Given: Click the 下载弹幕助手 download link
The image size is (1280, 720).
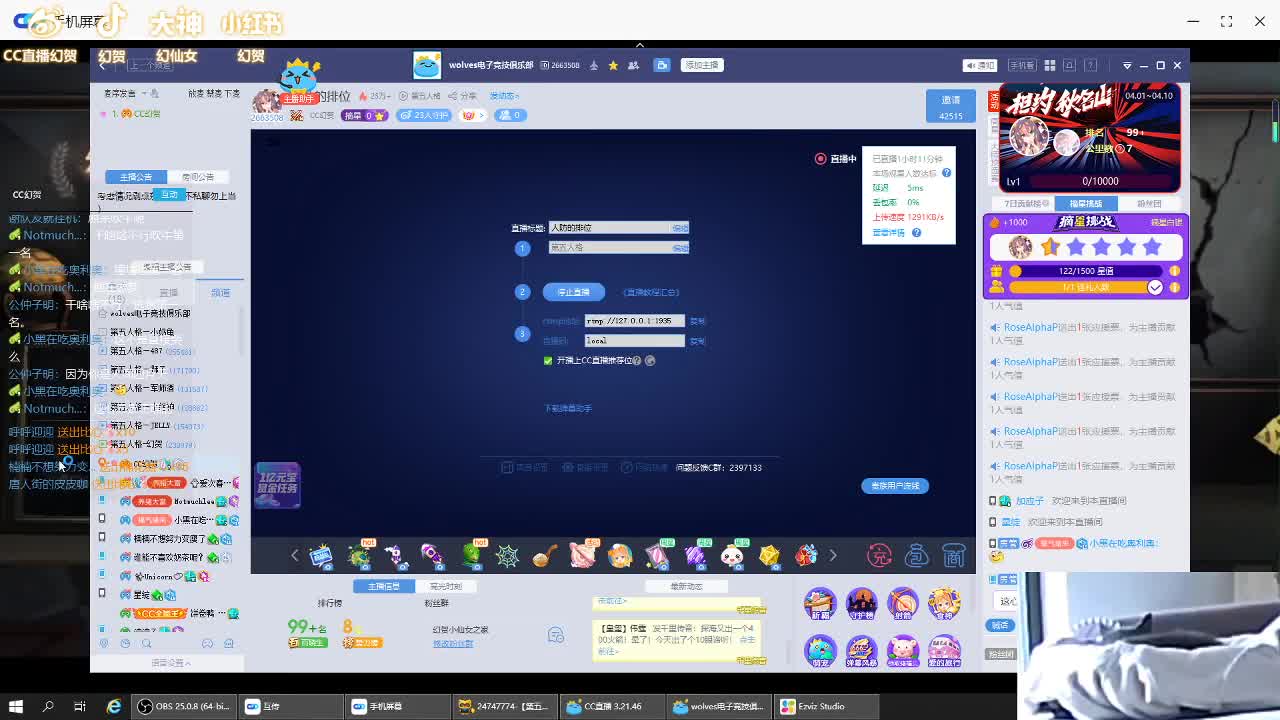Looking at the screenshot, I should click(x=567, y=408).
